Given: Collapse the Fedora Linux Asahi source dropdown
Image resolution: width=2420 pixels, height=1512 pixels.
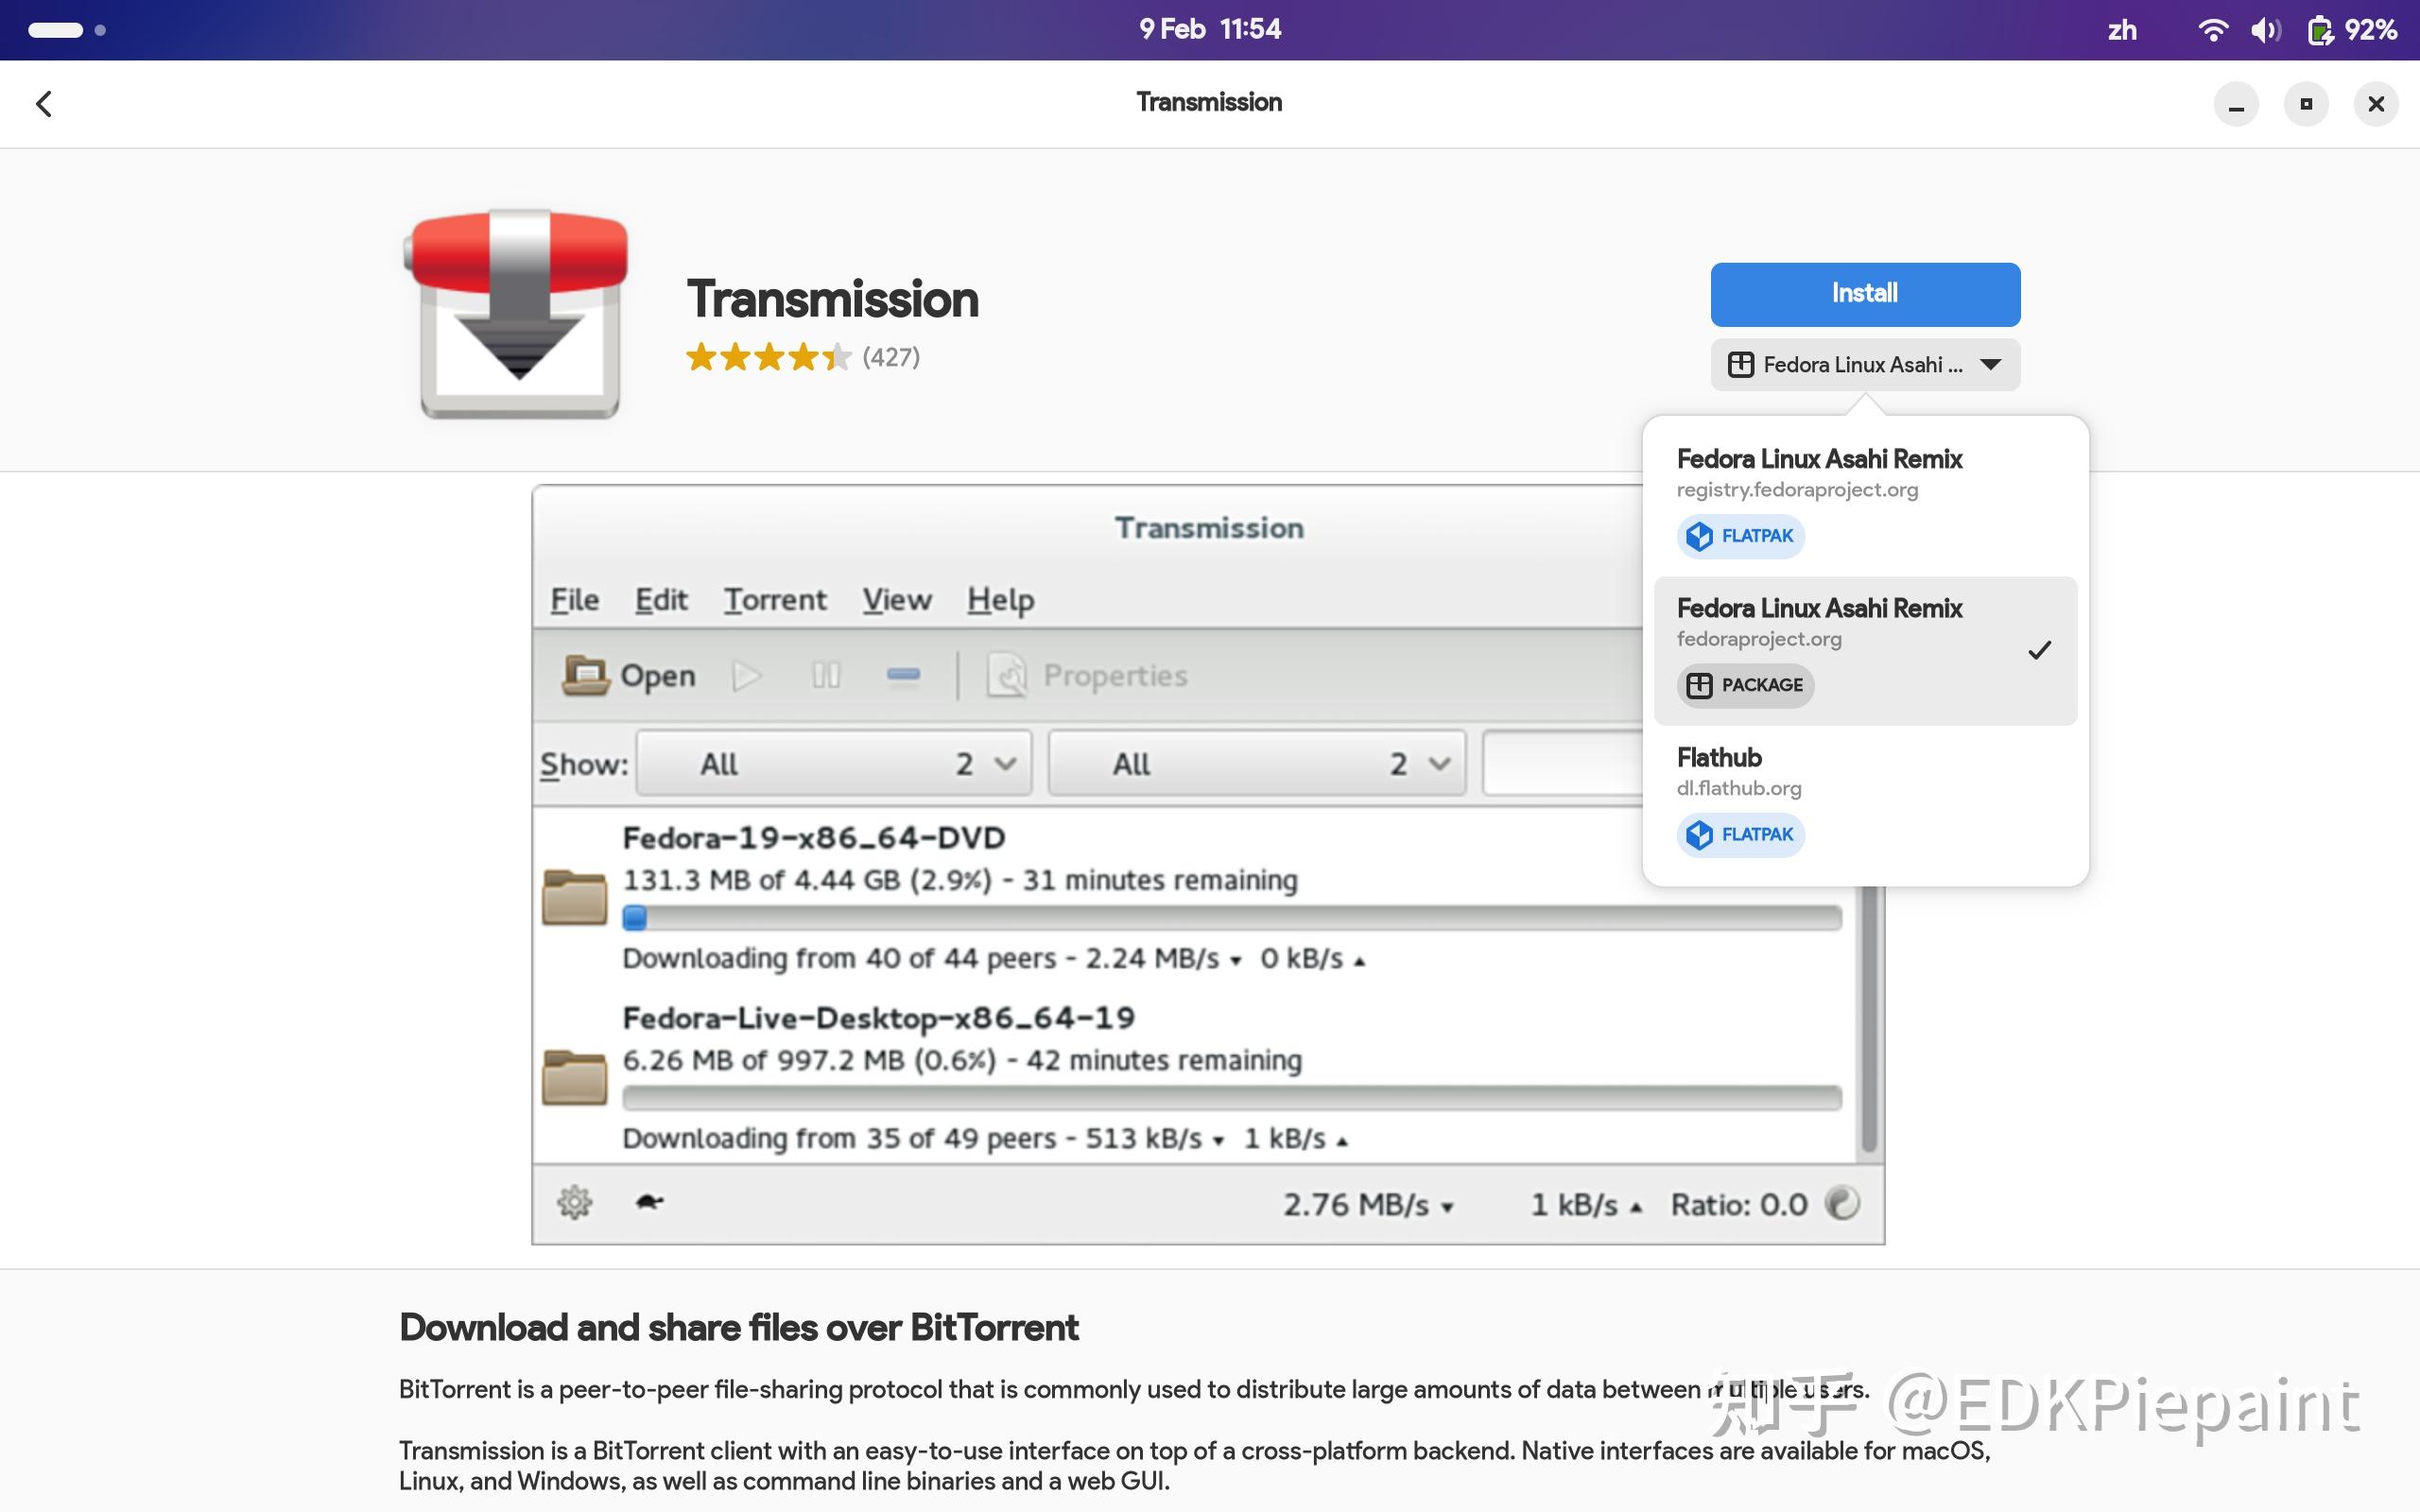Looking at the screenshot, I should pos(1864,365).
